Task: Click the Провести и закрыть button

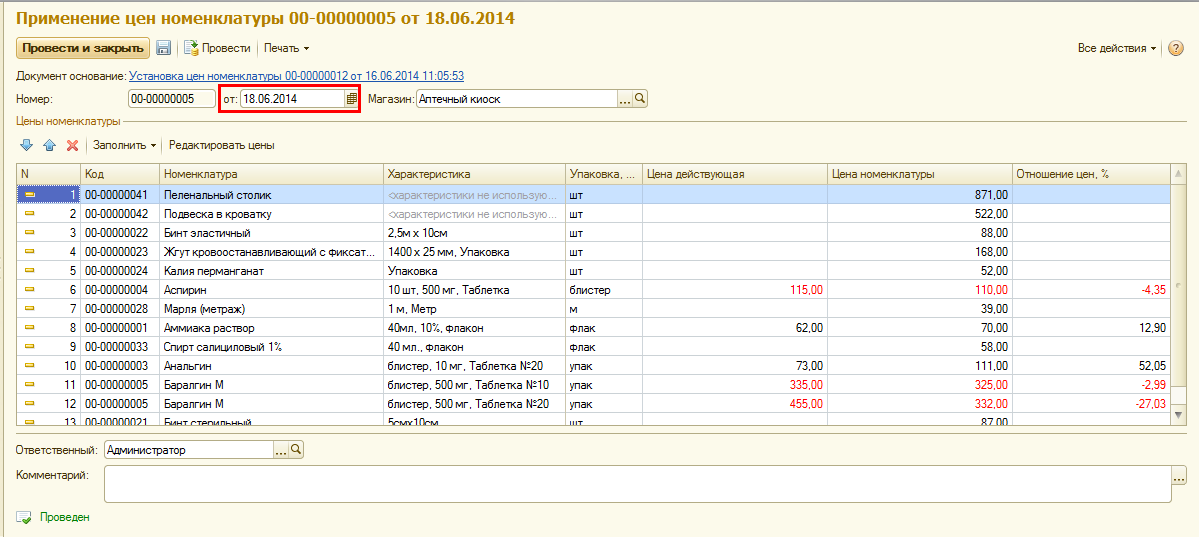Action: pyautogui.click(x=83, y=48)
